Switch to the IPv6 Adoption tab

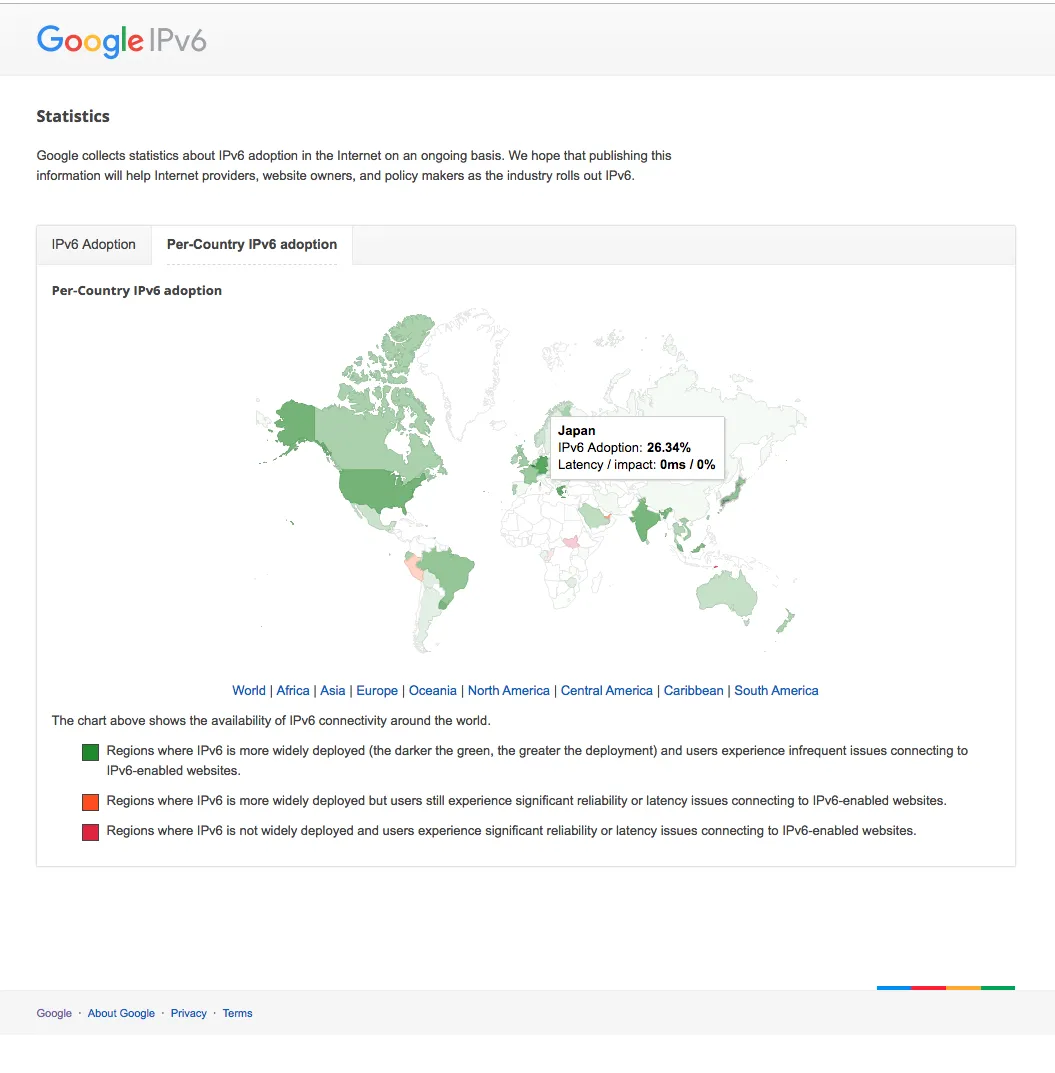point(94,245)
